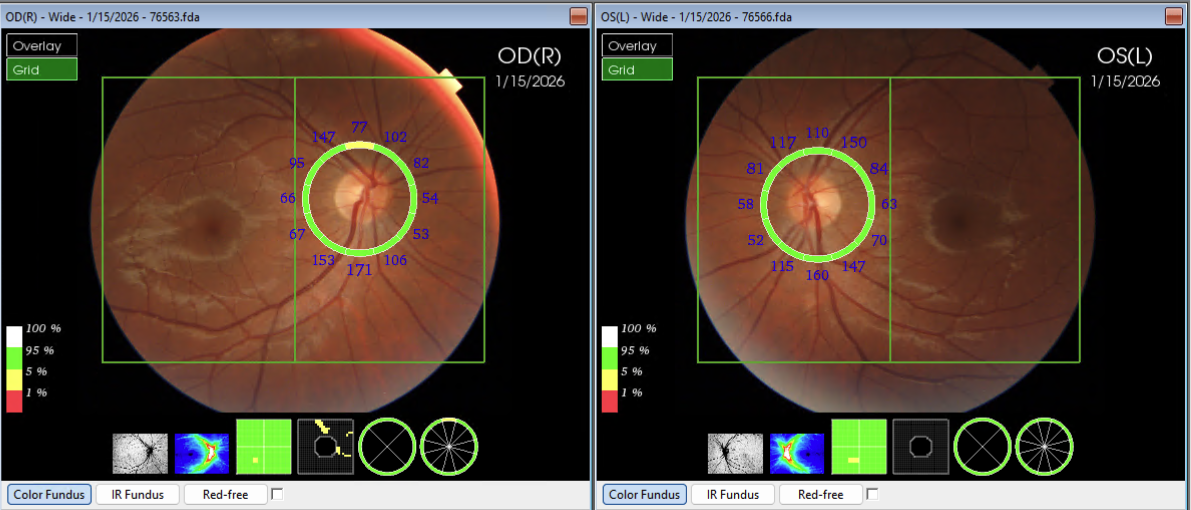
Task: Toggle Overlay in the OD(R) panel
Action: tap(42, 46)
